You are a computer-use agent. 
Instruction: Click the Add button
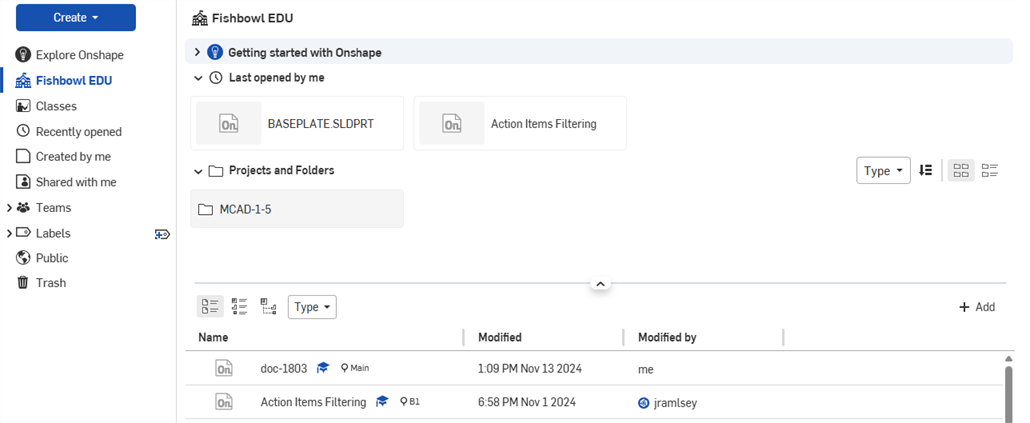[x=977, y=307]
